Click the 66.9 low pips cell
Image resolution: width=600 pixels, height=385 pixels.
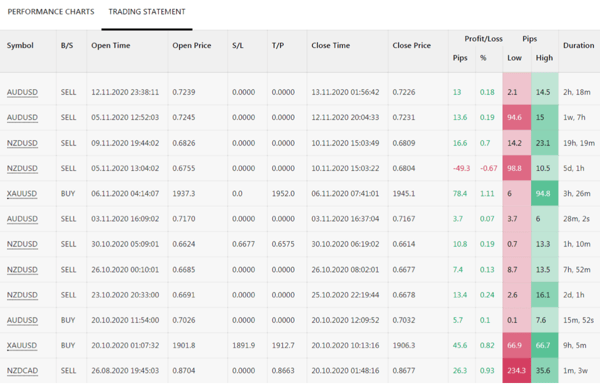click(517, 346)
